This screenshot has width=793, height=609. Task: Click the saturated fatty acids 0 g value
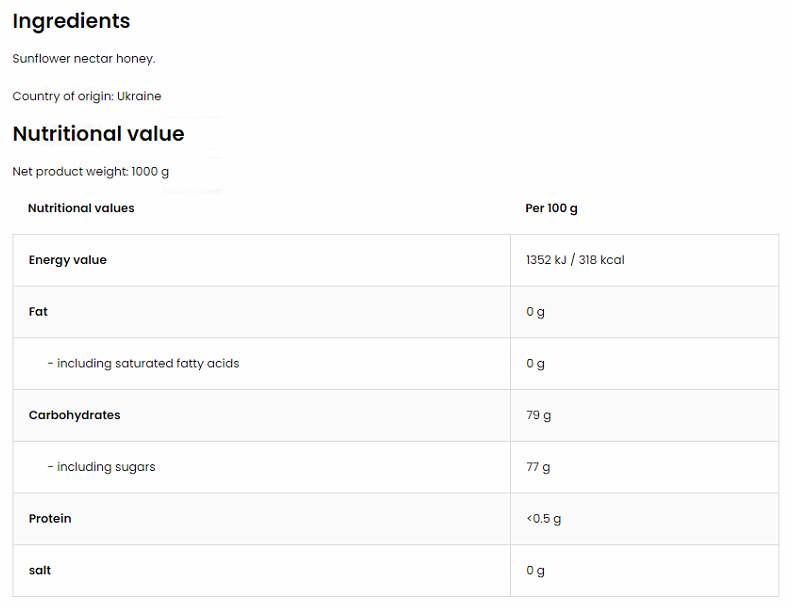[535, 364]
